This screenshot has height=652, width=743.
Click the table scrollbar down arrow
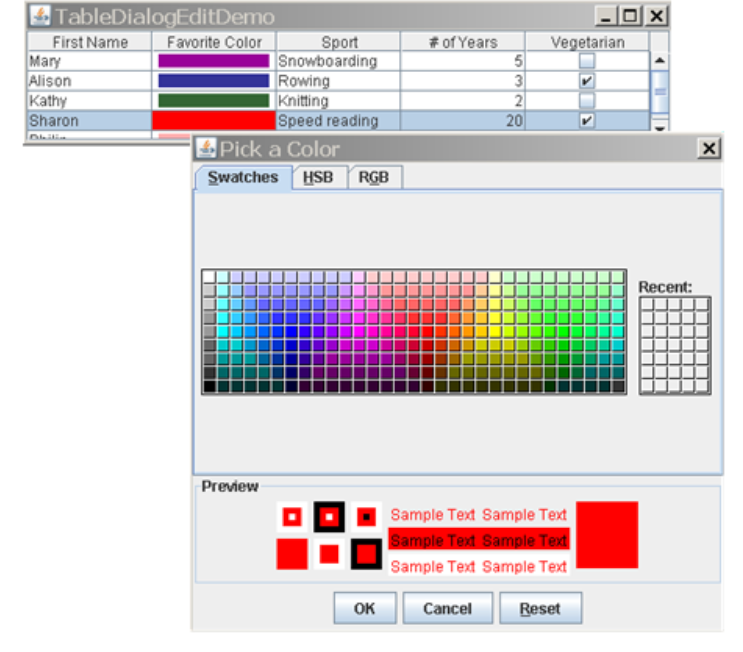click(660, 127)
